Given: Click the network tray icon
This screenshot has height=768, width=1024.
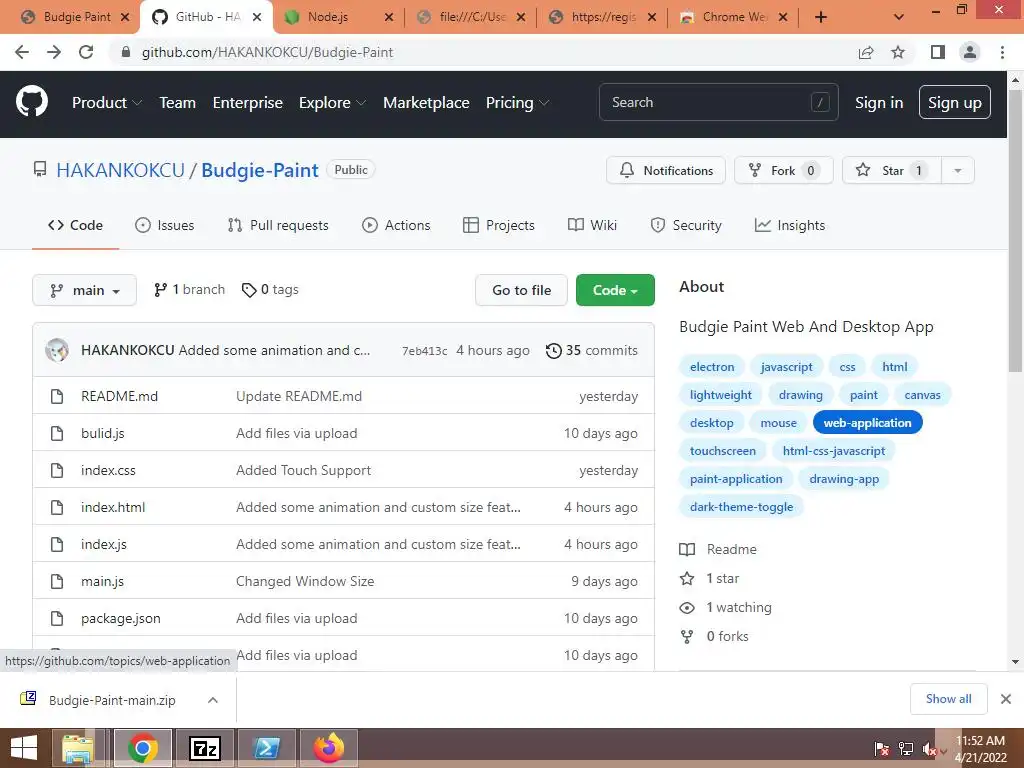Looking at the screenshot, I should tap(906, 749).
